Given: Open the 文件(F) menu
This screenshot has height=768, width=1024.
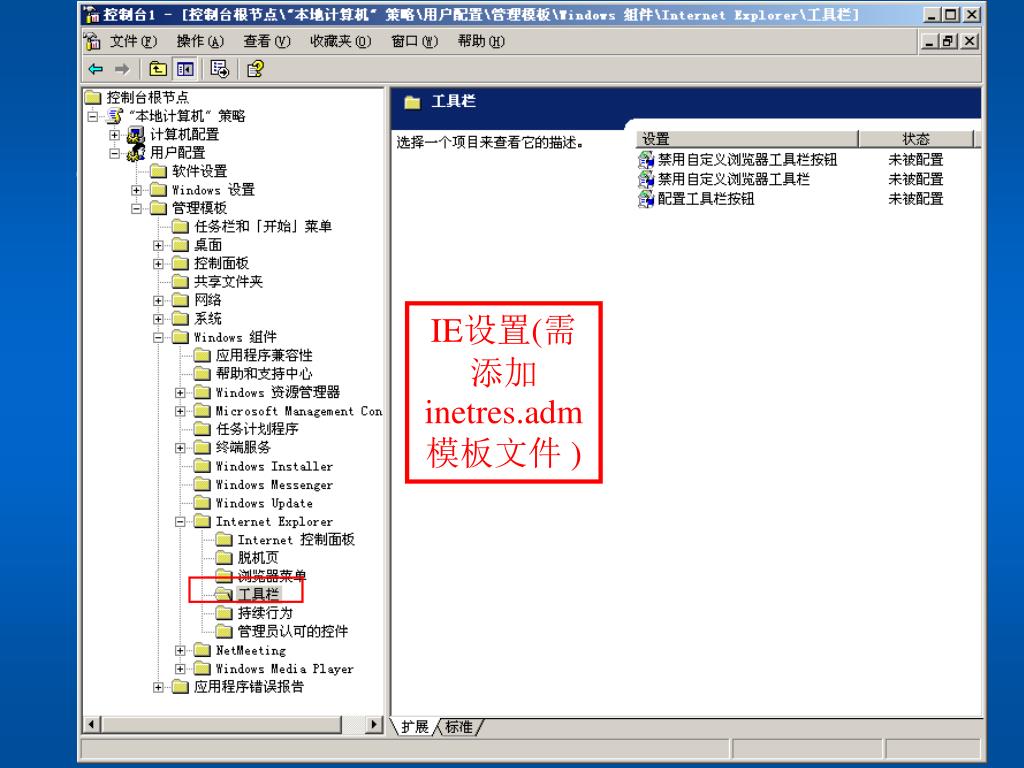Looking at the screenshot, I should tap(133, 41).
